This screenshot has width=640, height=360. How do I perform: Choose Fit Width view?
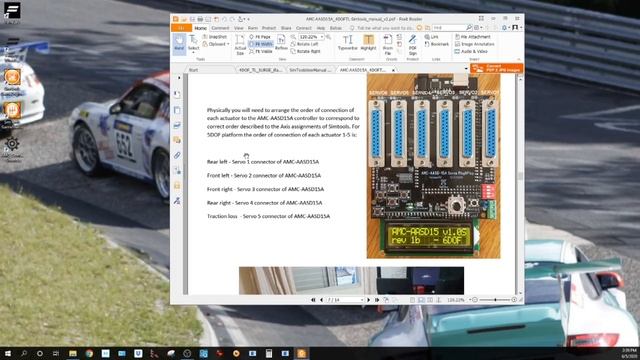coord(261,44)
